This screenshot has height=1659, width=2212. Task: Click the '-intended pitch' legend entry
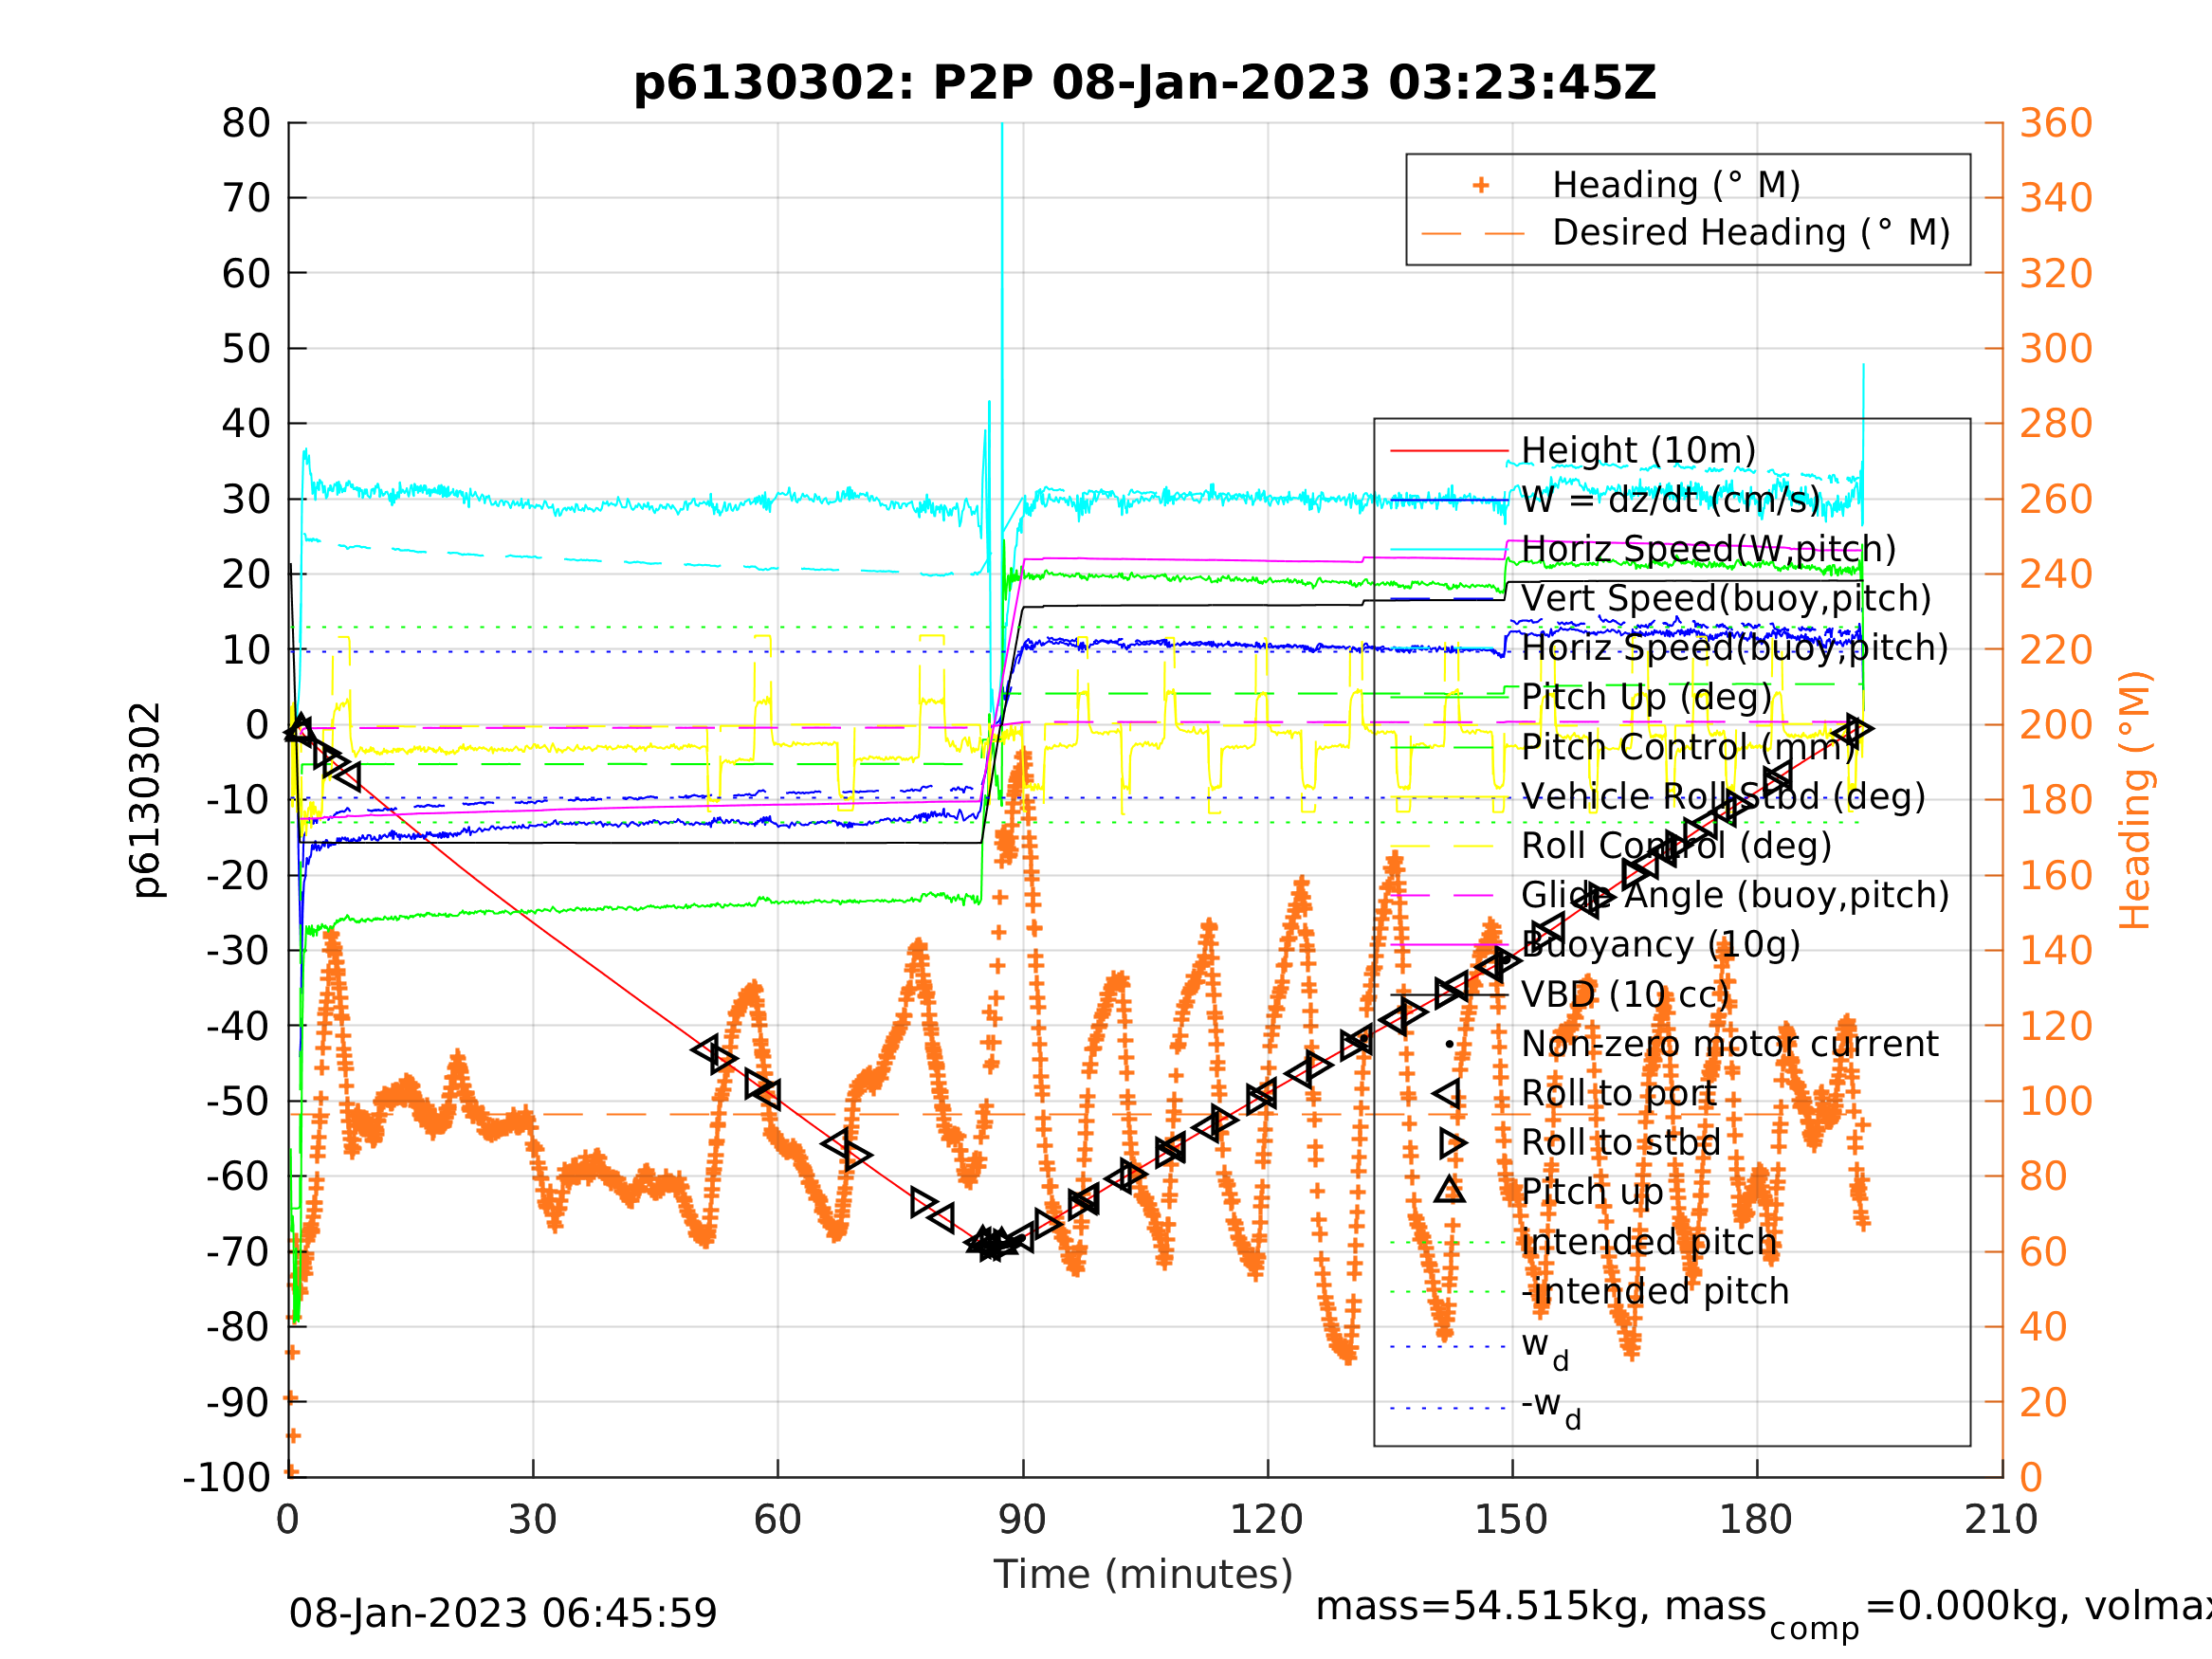tap(1655, 1291)
